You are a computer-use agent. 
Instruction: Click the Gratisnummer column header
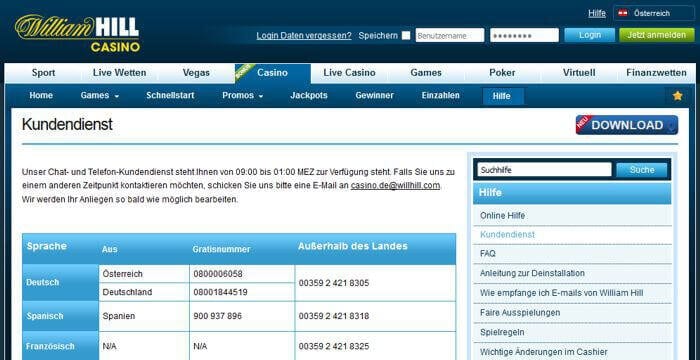click(221, 249)
